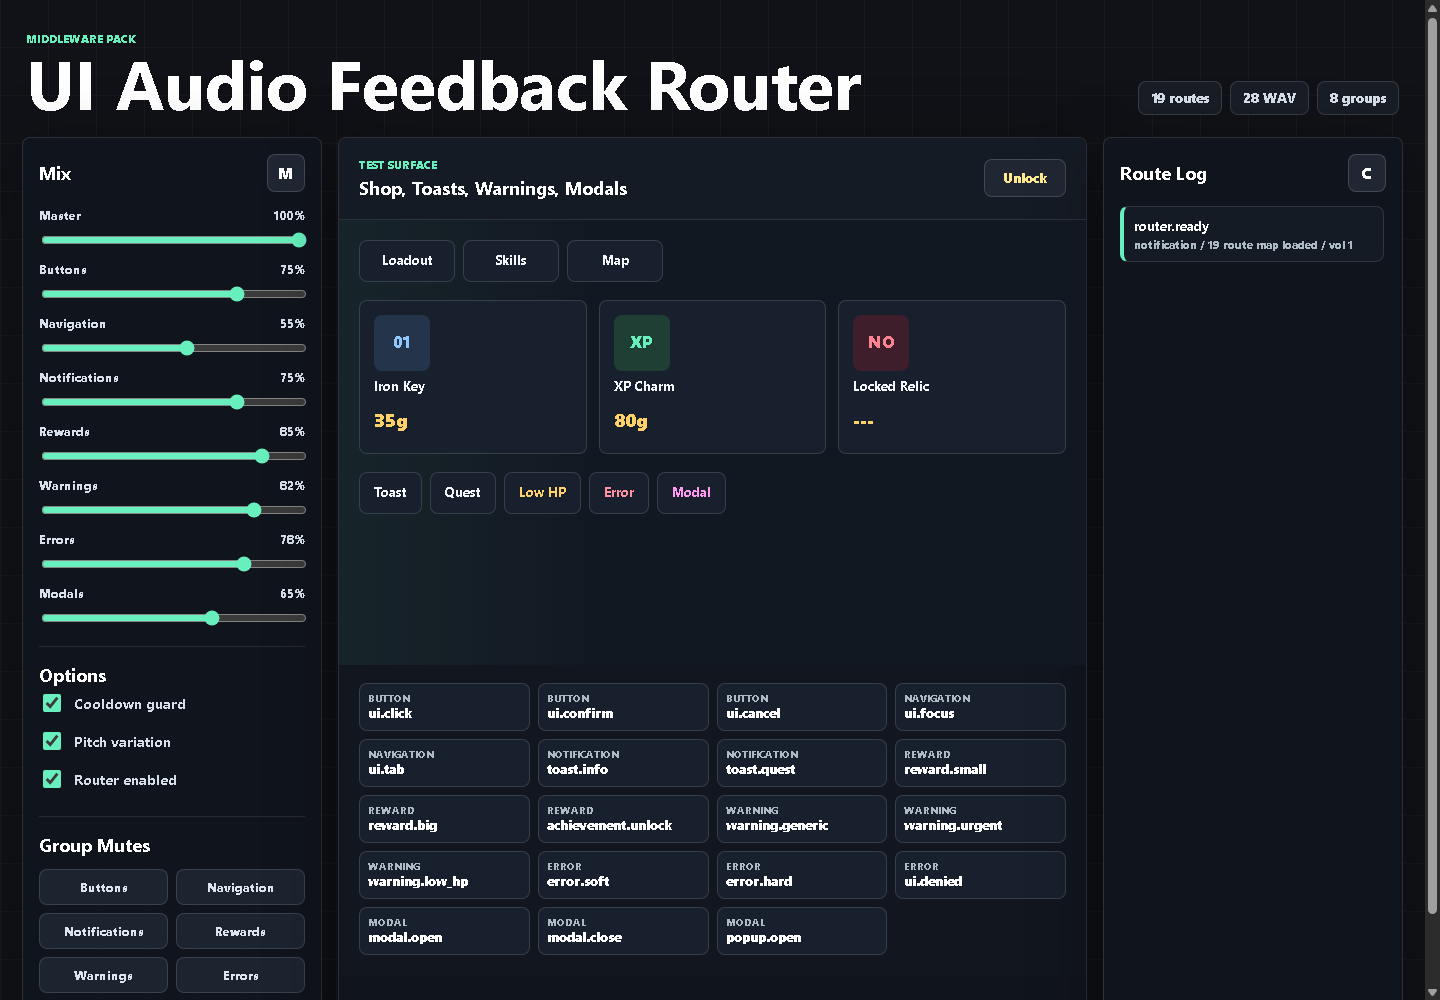The height and width of the screenshot is (1000, 1440).
Task: Trigger the Low HP warning button
Action: click(543, 493)
